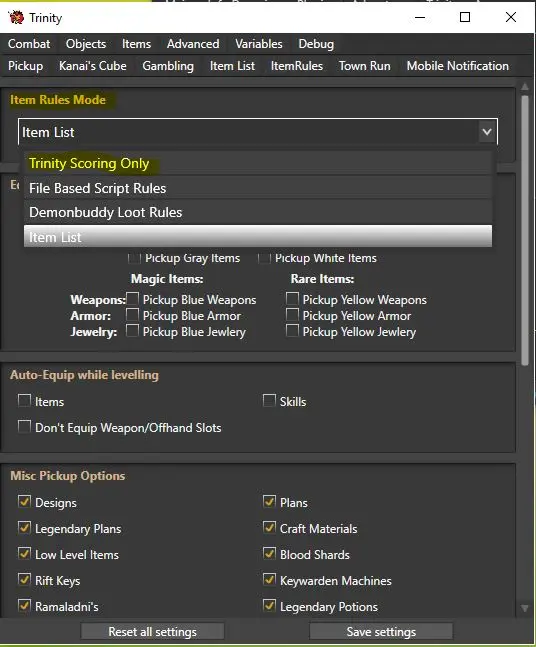This screenshot has width=536, height=647.
Task: Open the Combat tab
Action: click(29, 44)
